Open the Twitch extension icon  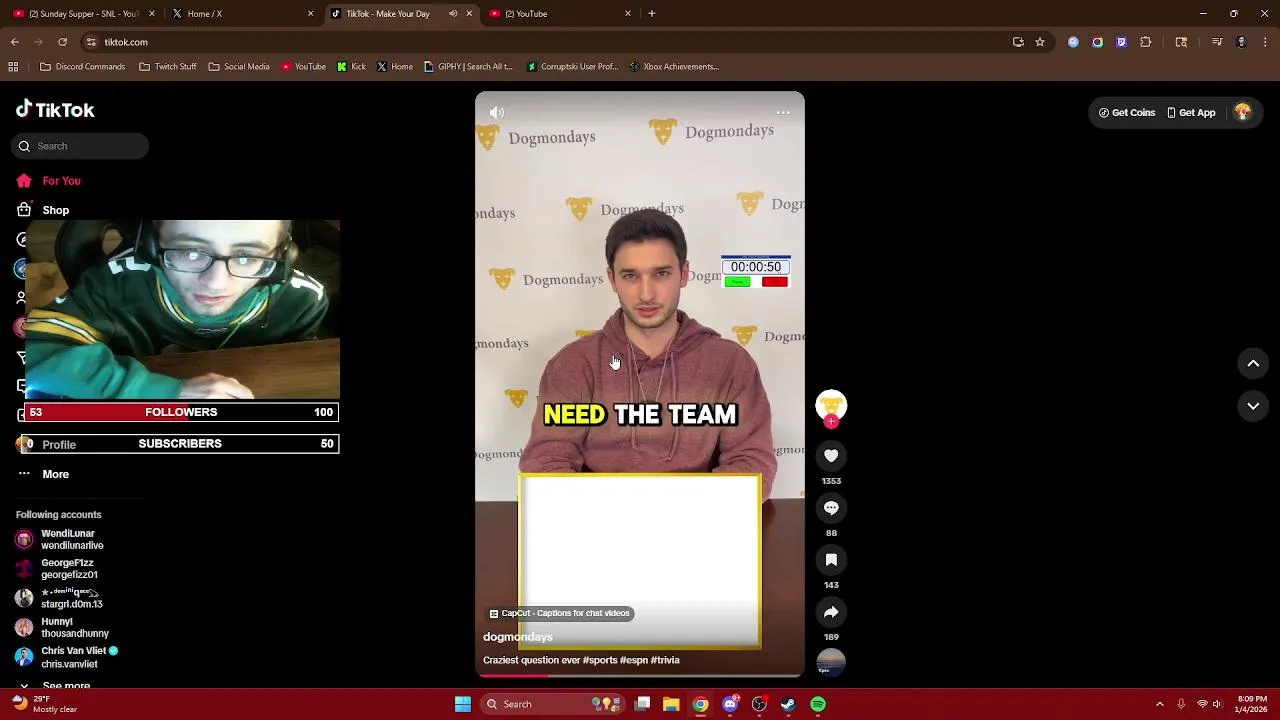click(x=1121, y=42)
